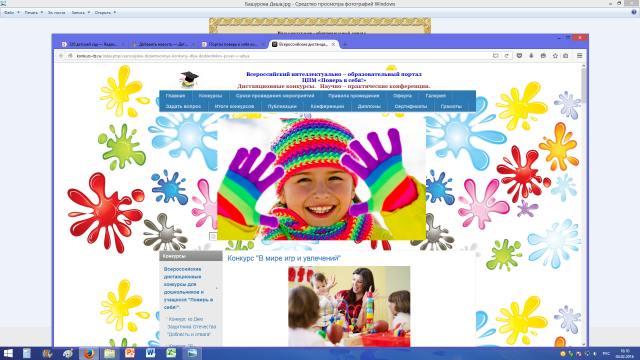Image resolution: width=640 pixels, height=360 pixels.
Task: Switch to the 'Добавить новость' tab
Action: [163, 44]
